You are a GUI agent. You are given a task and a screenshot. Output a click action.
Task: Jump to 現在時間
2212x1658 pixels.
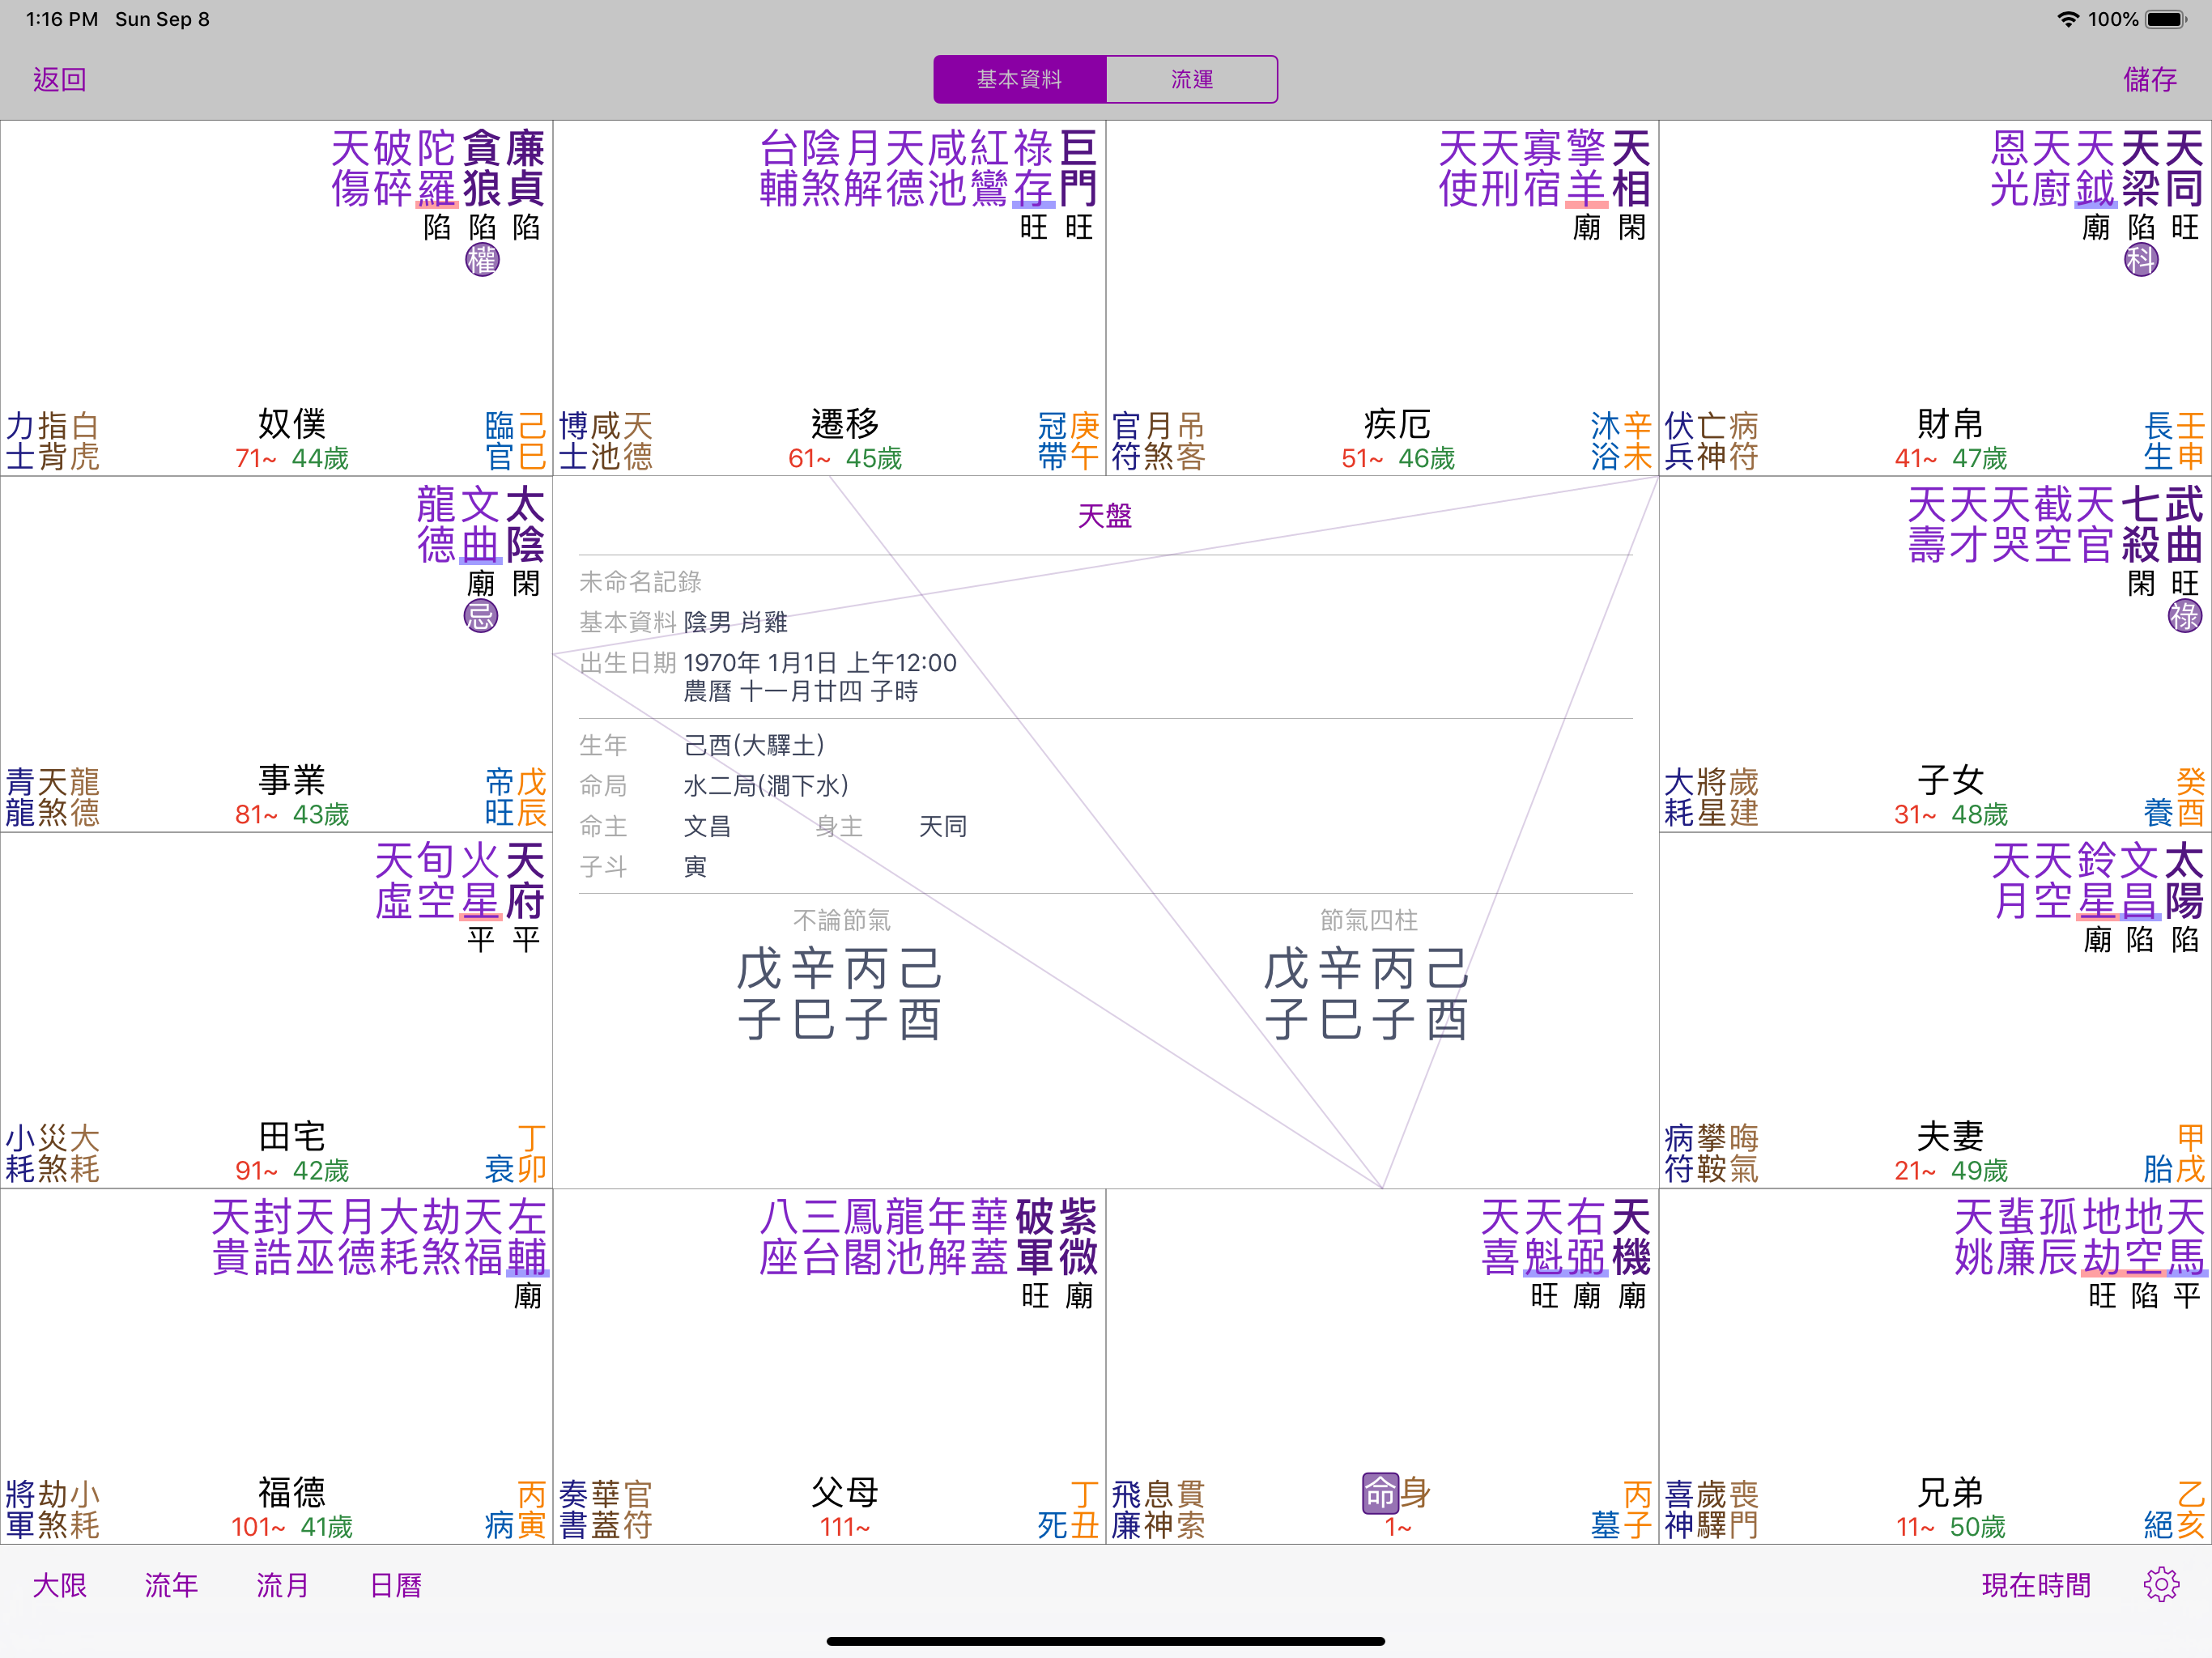pyautogui.click(x=2036, y=1585)
